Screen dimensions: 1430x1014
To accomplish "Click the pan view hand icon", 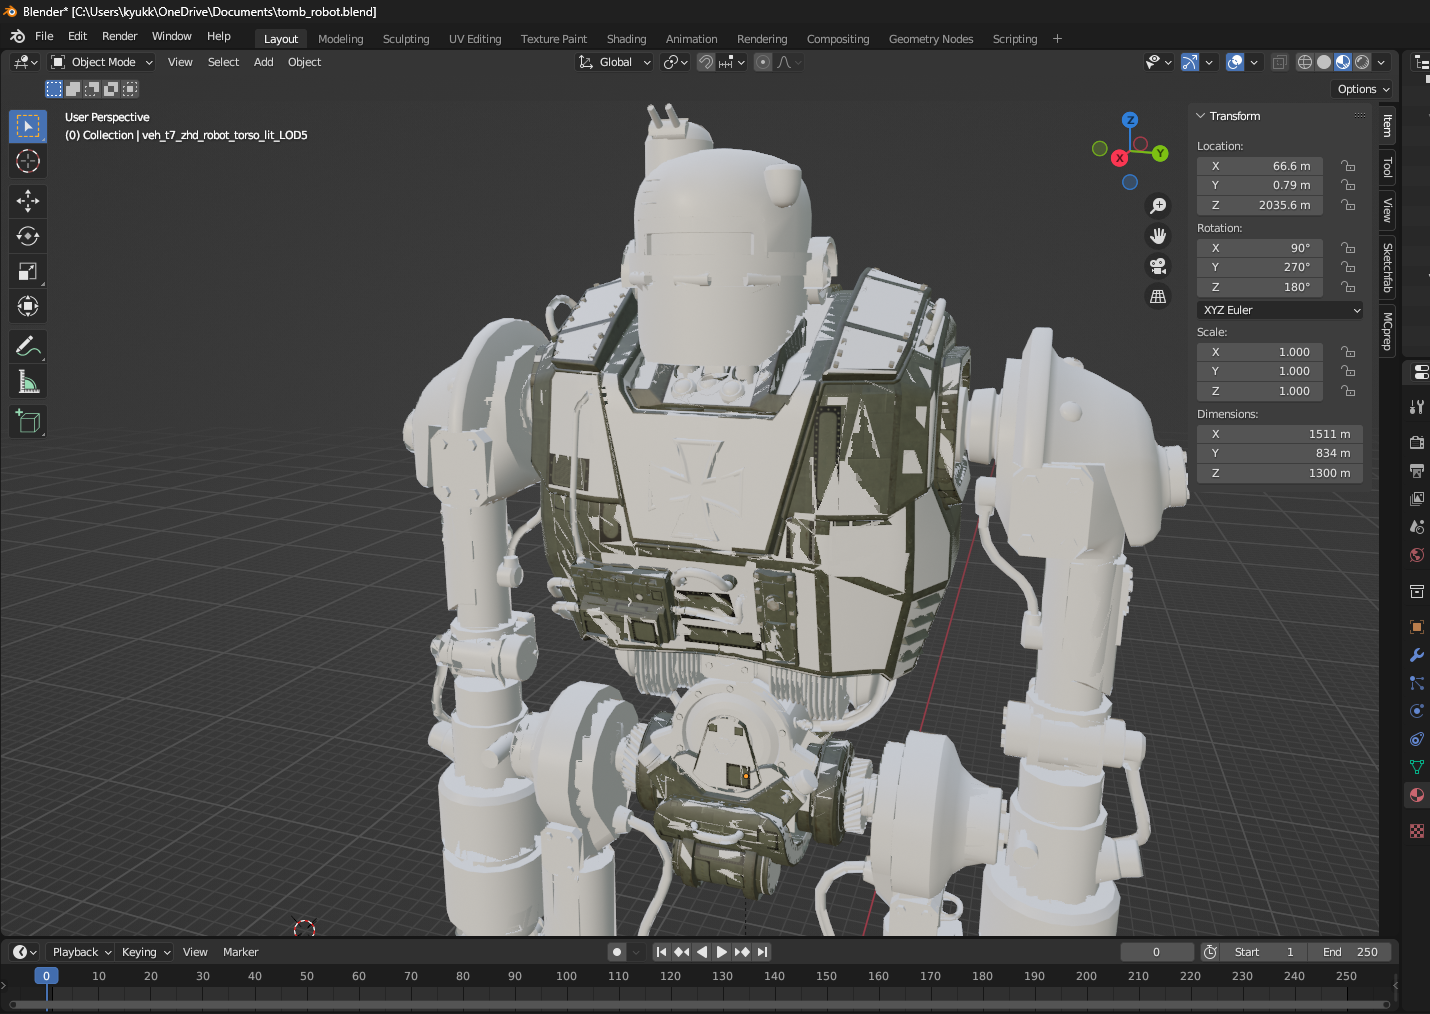I will (x=1158, y=236).
